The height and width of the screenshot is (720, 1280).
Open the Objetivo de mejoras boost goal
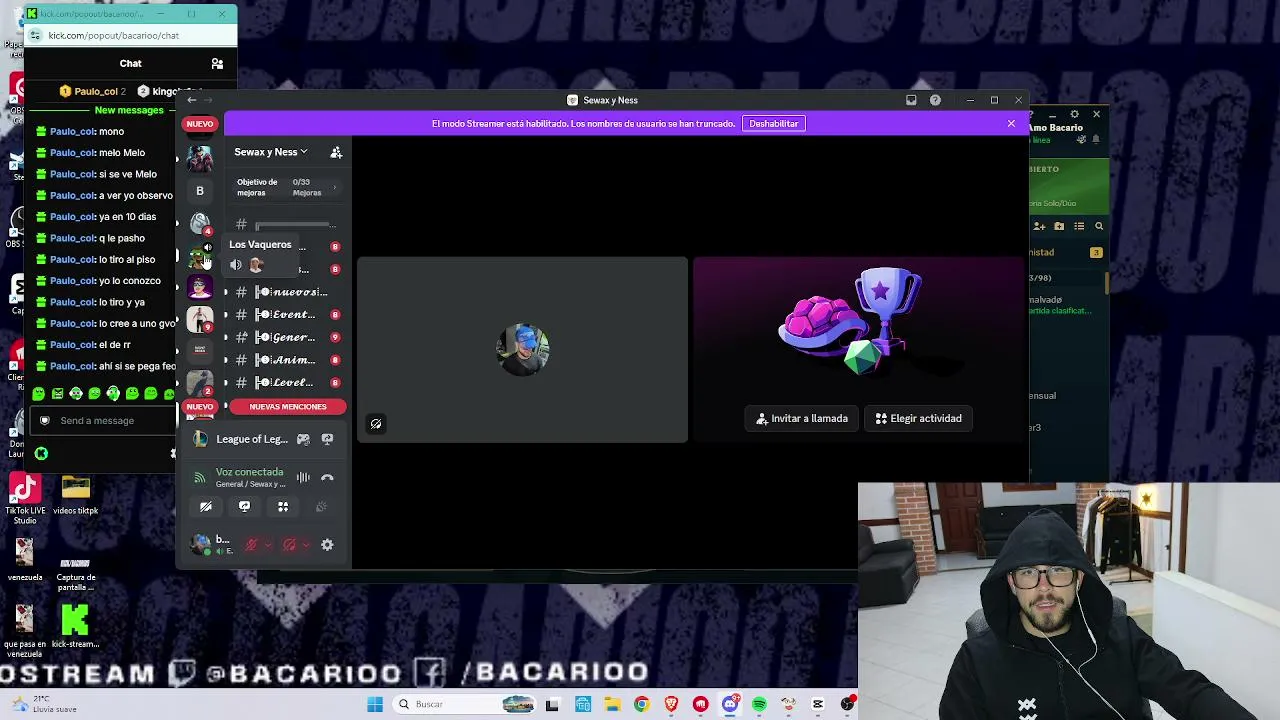[x=286, y=187]
